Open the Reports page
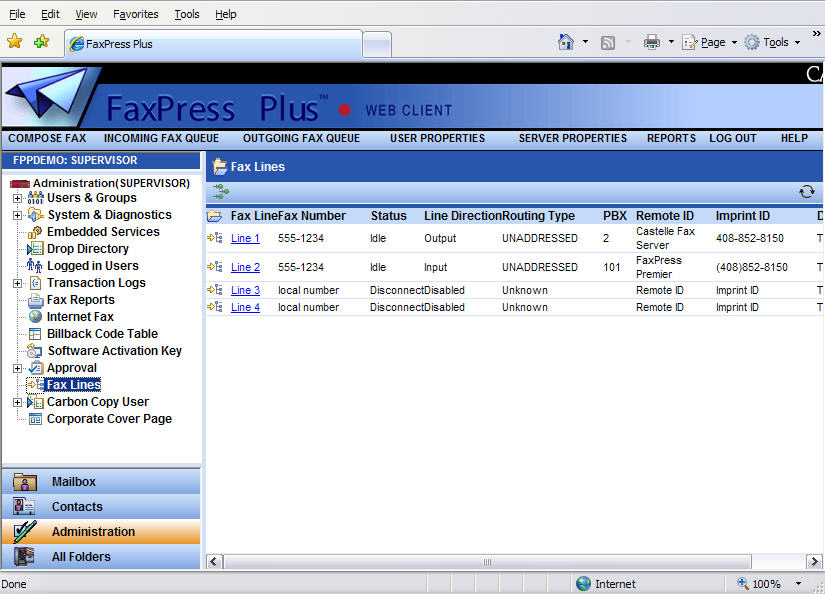Image resolution: width=825 pixels, height=594 pixels. pos(671,138)
